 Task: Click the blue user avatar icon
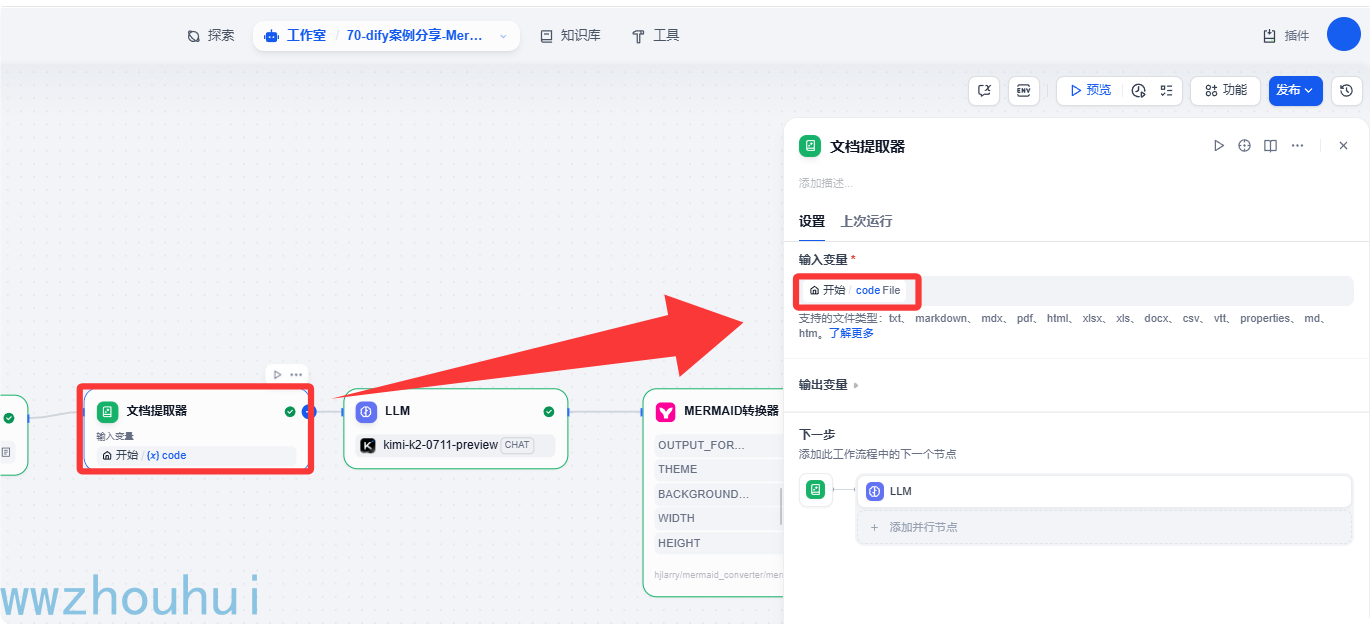[x=1342, y=33]
